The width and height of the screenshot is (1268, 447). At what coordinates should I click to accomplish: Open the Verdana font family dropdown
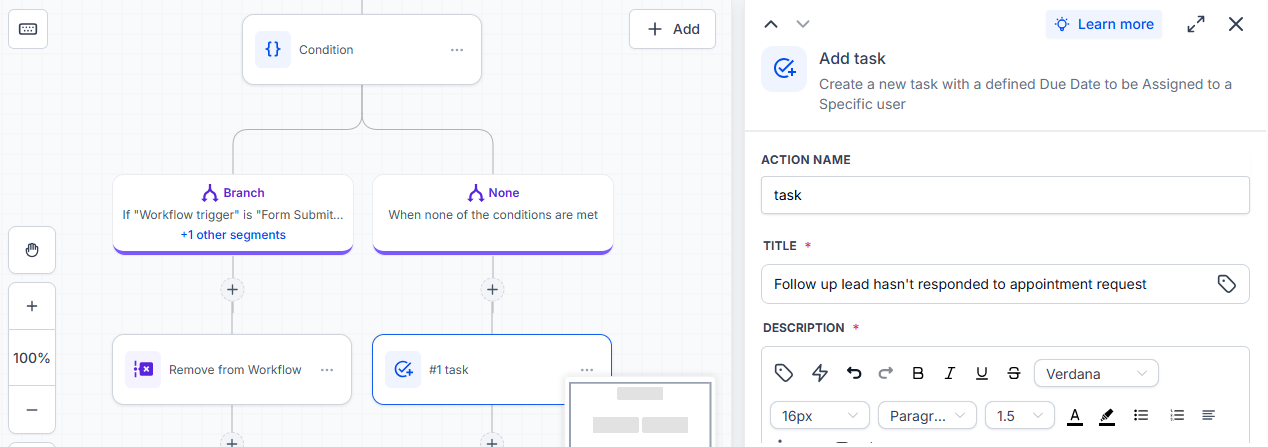point(1096,374)
